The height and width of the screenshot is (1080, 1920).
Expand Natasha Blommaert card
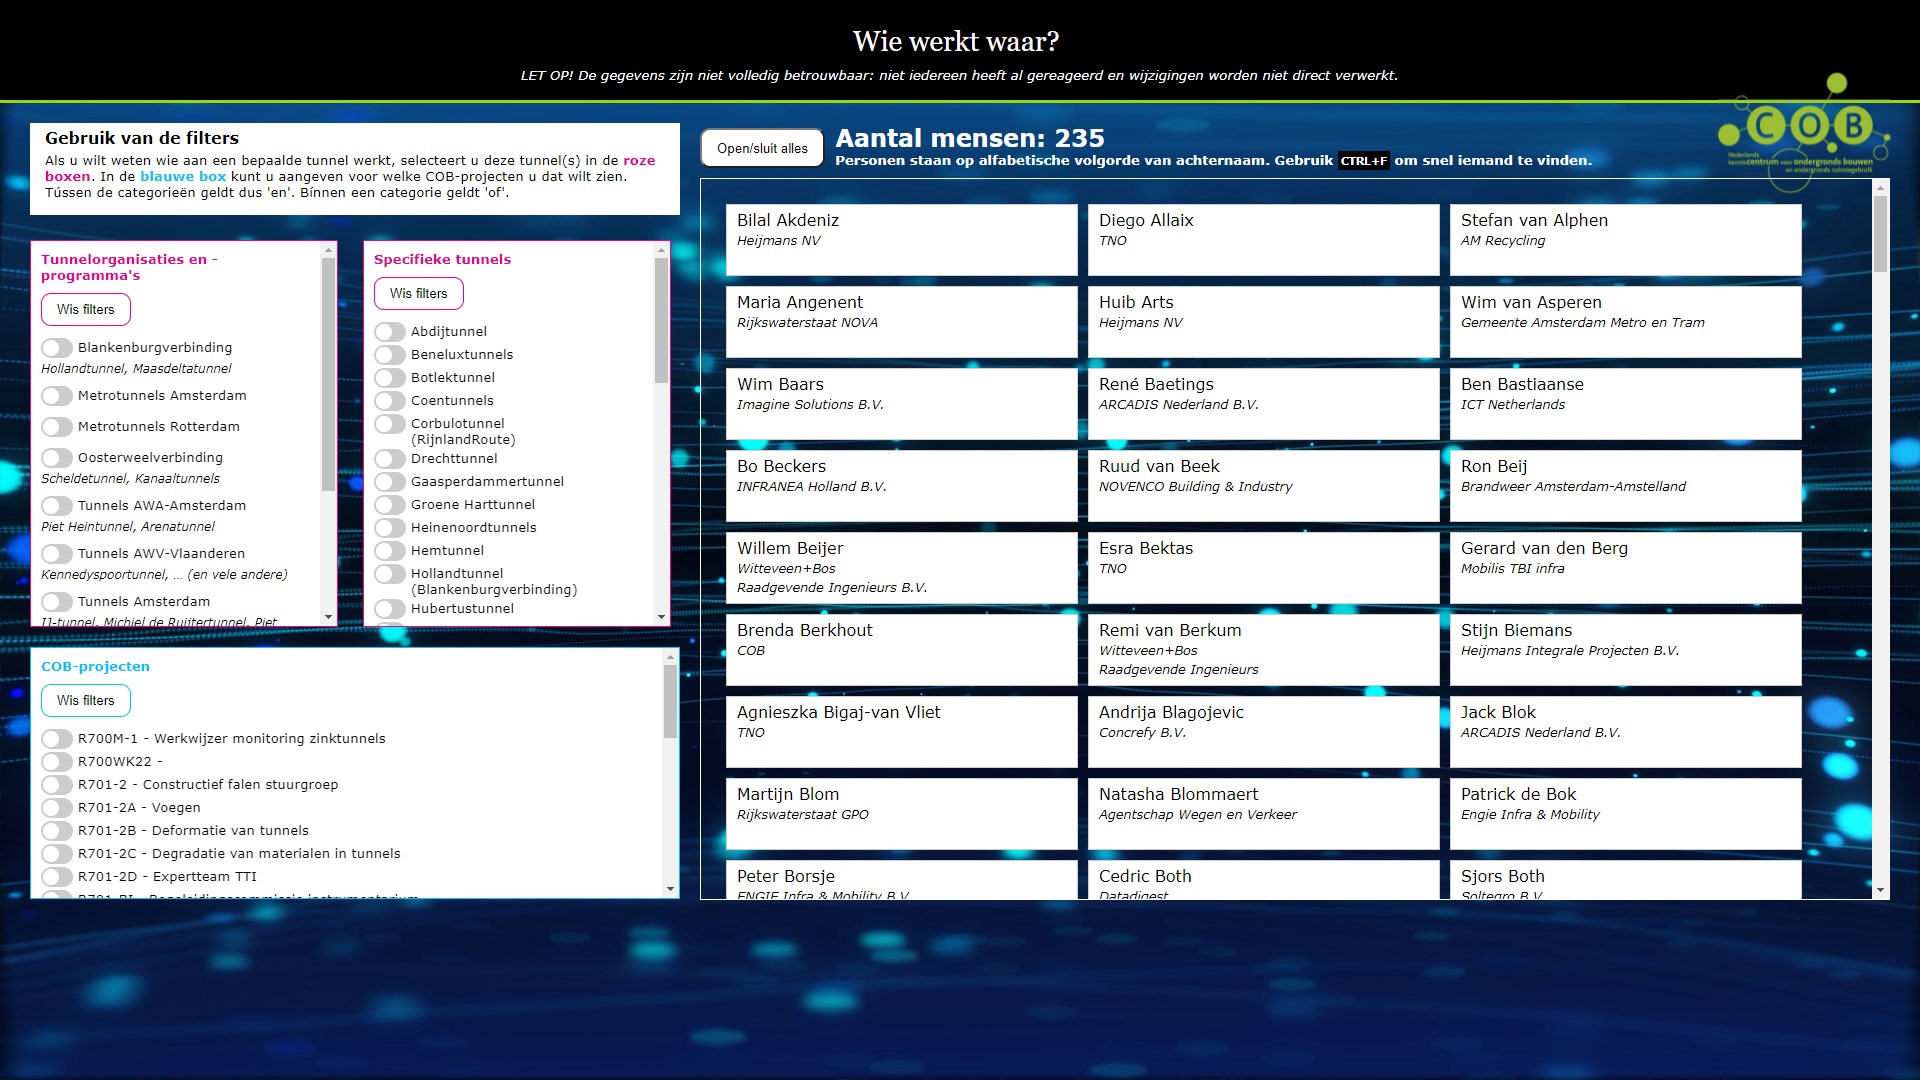coord(1263,813)
